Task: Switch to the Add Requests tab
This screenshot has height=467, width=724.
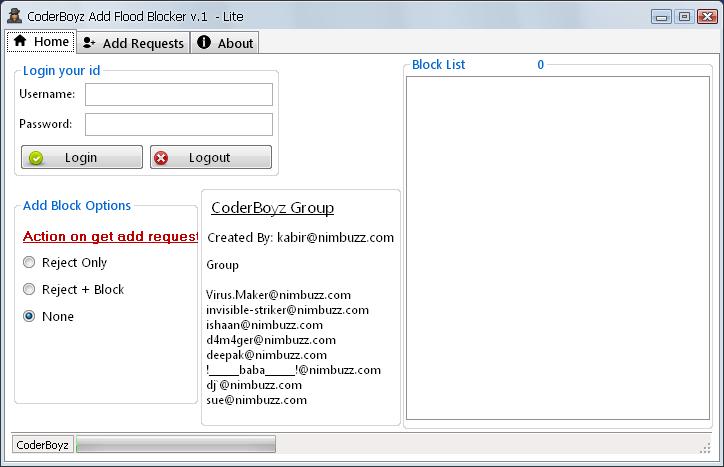Action: click(x=134, y=43)
